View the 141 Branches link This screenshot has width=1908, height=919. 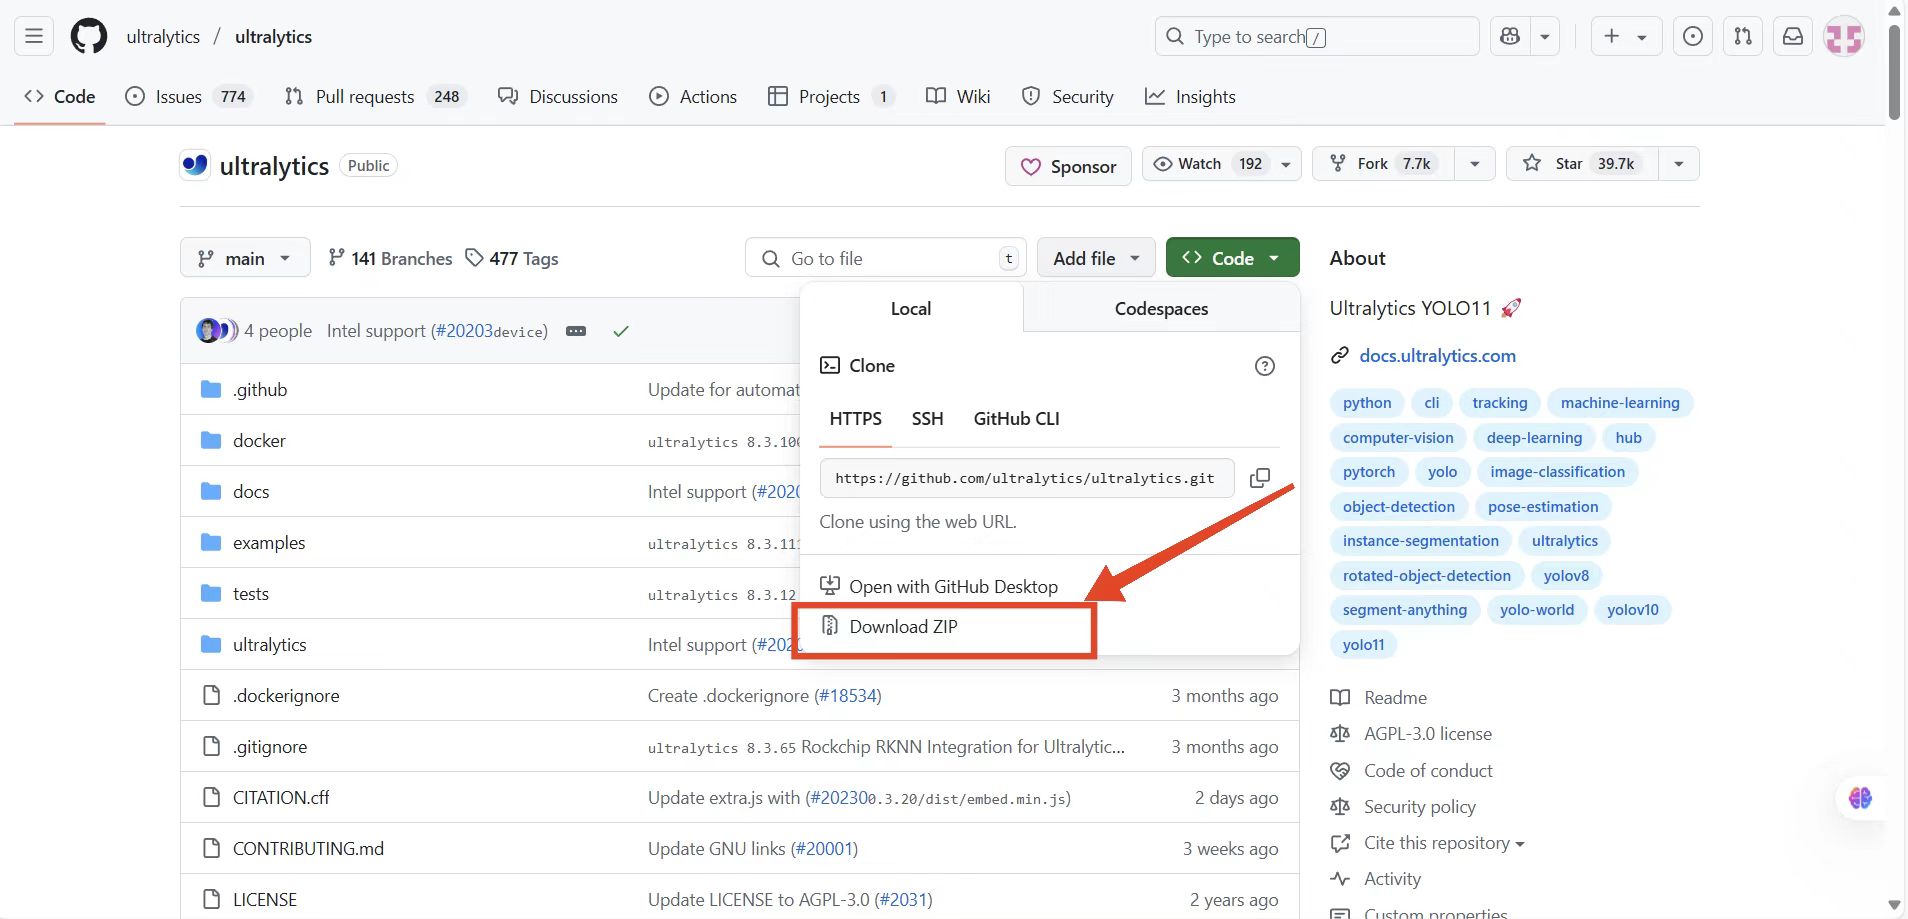[390, 258]
